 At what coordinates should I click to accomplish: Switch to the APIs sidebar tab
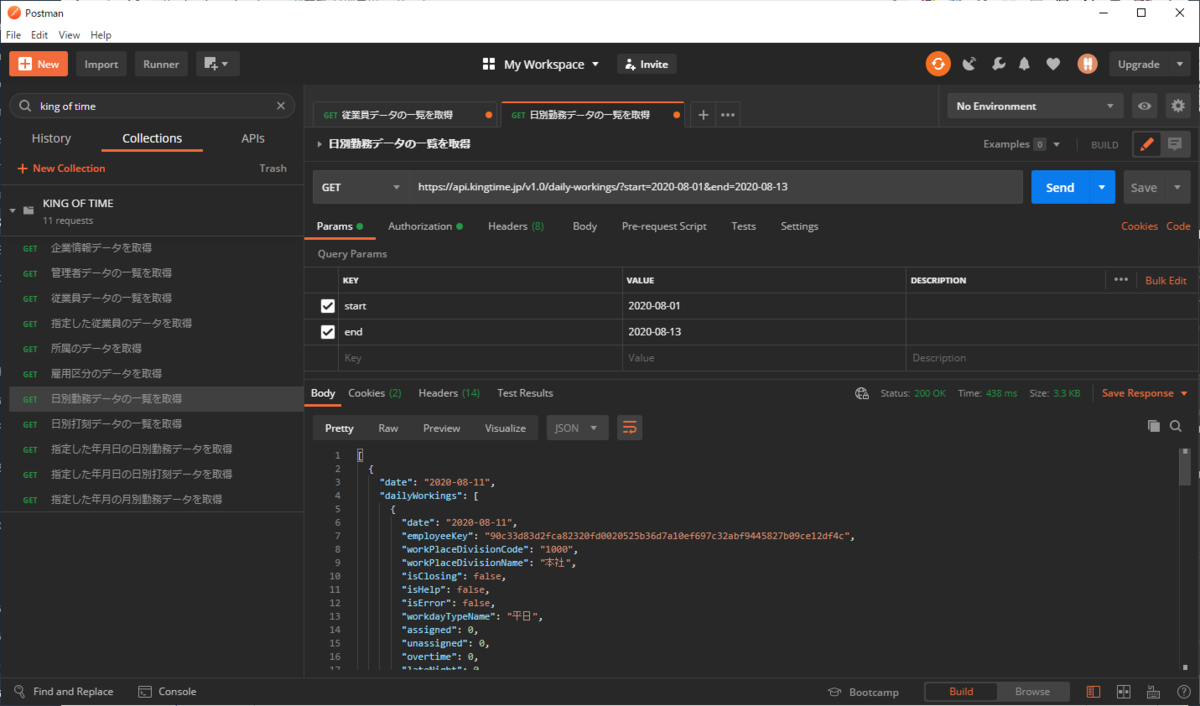pyautogui.click(x=253, y=139)
